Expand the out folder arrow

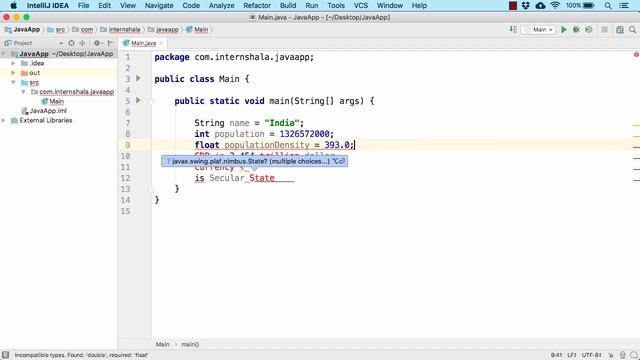pos(13,73)
